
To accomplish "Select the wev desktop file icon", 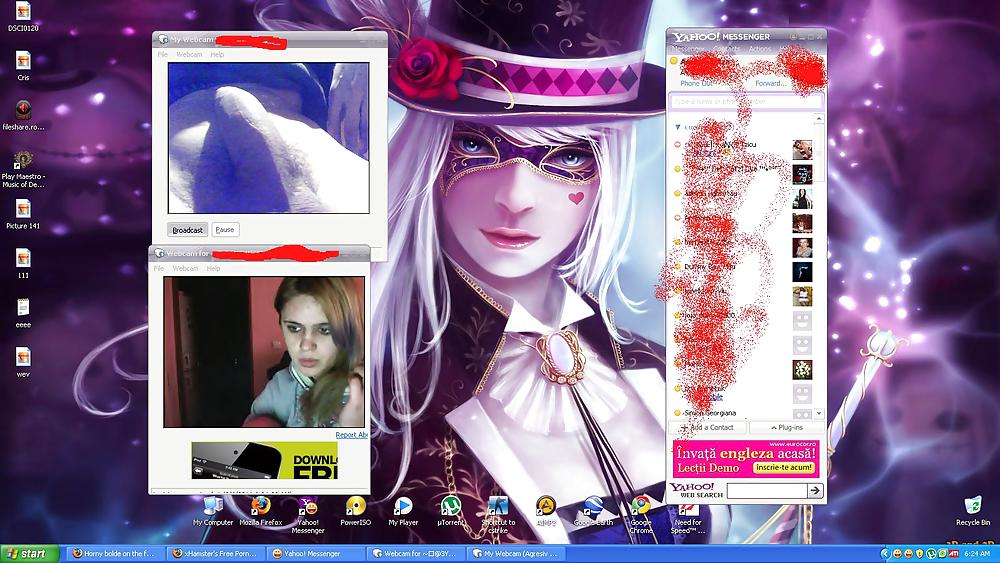I will click(23, 362).
